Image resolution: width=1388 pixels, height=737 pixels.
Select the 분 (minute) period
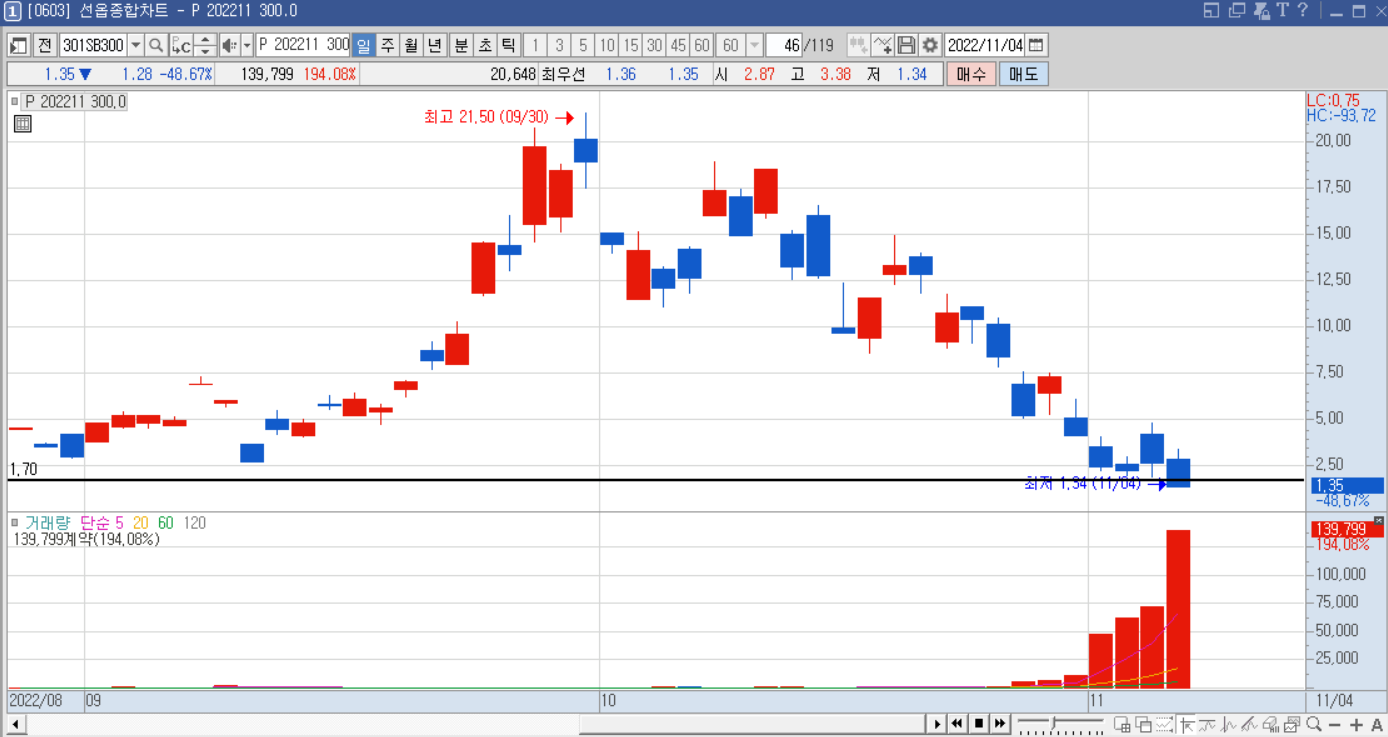[x=461, y=45]
